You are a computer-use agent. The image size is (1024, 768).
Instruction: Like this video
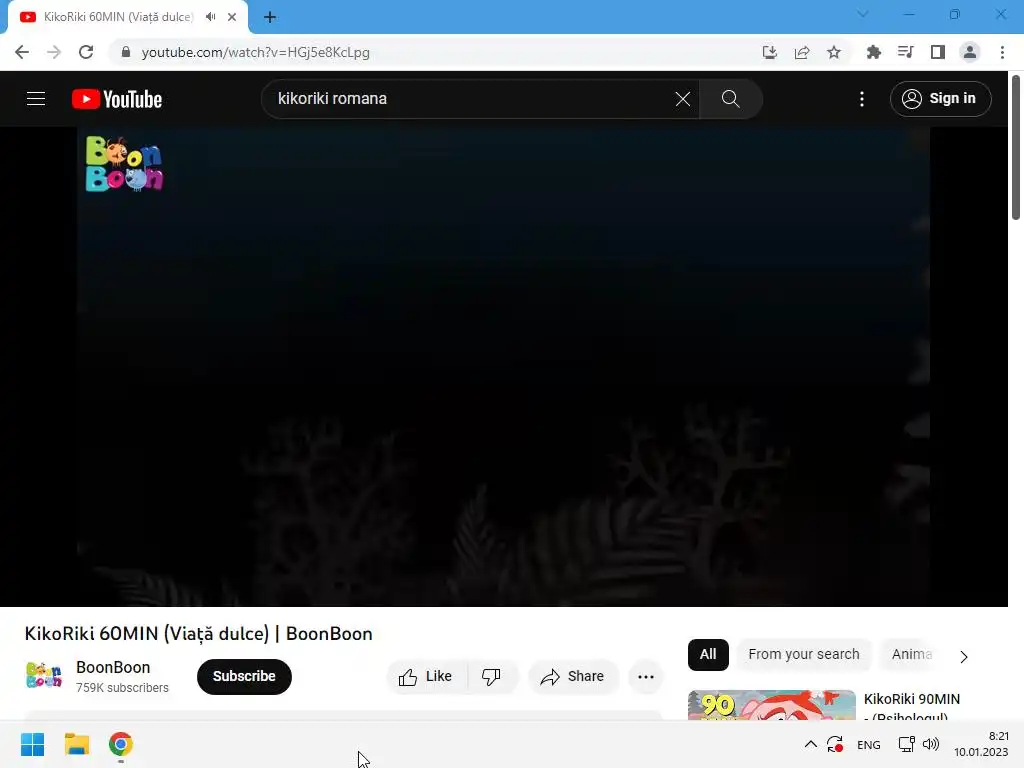click(x=427, y=677)
